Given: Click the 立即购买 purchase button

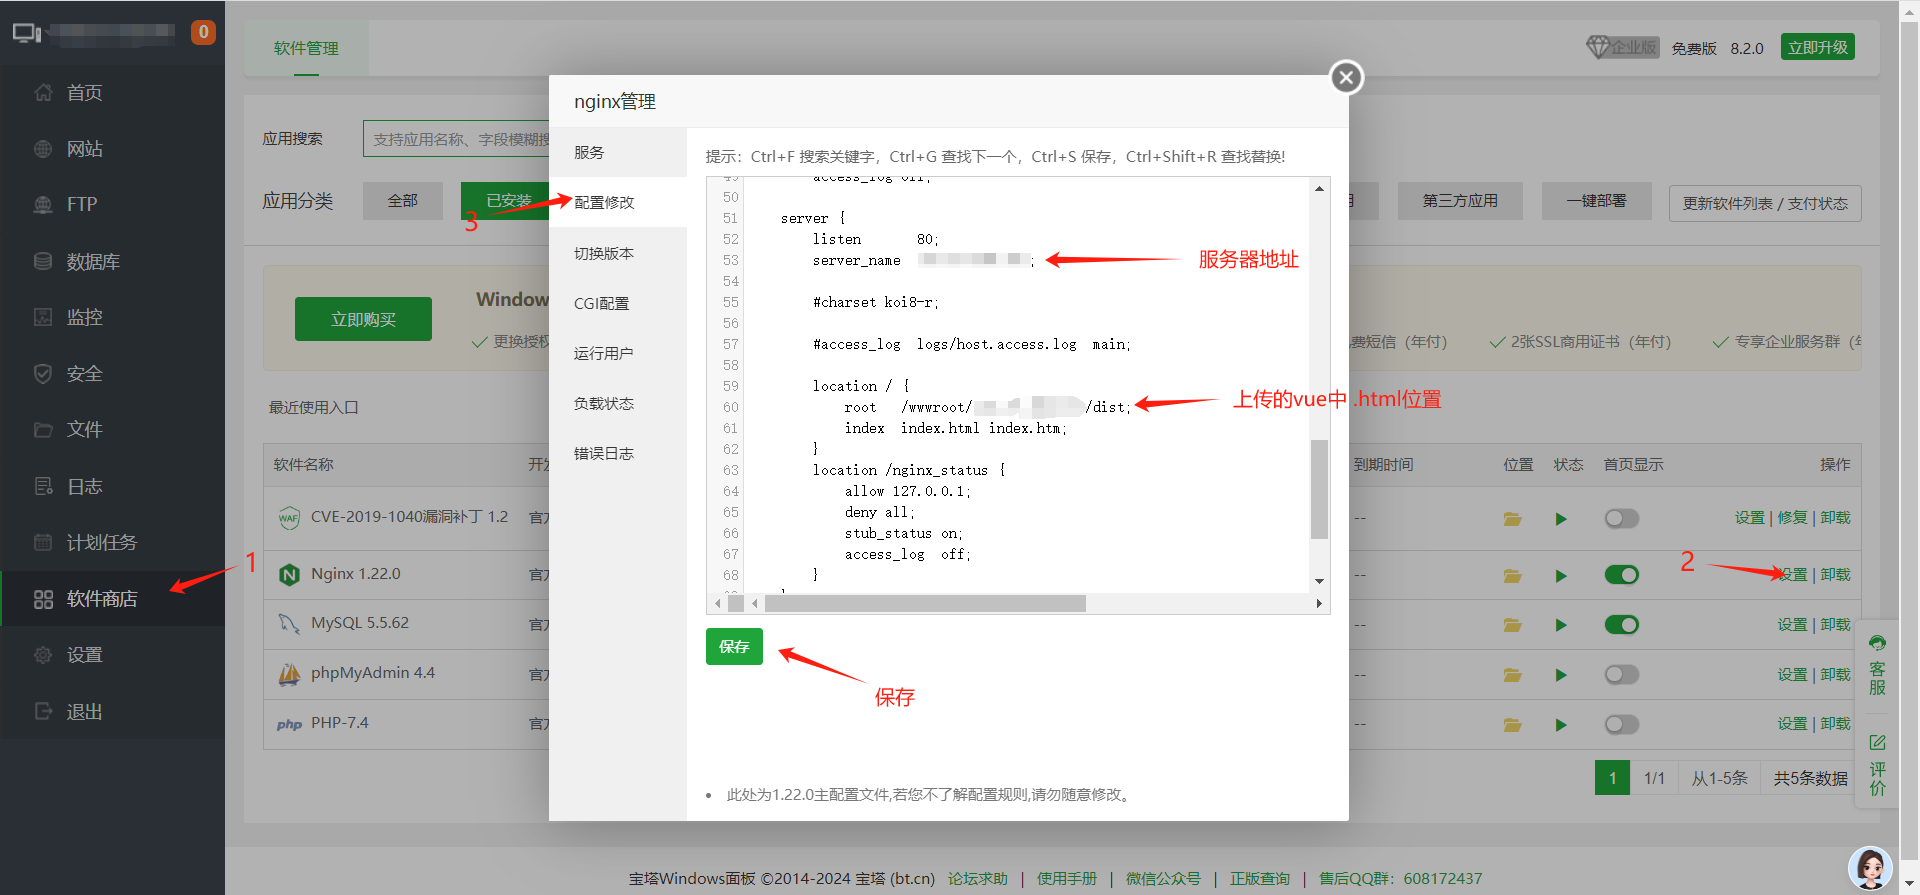Looking at the screenshot, I should (363, 319).
